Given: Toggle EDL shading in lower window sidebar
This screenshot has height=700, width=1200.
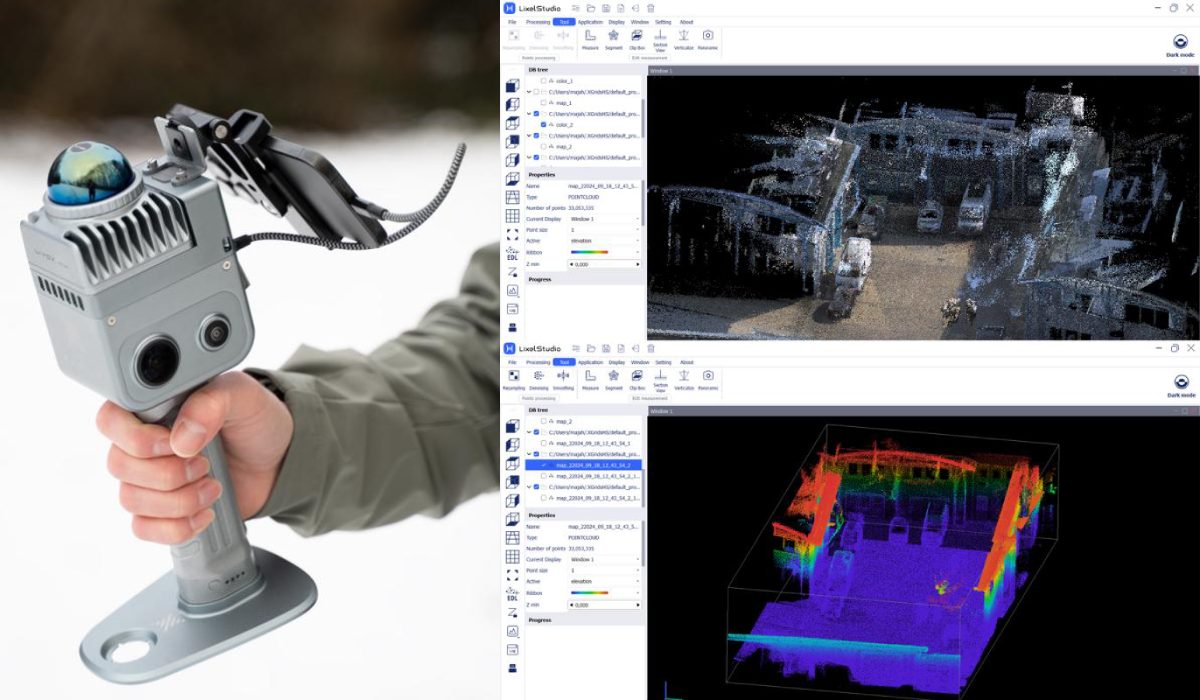Looking at the screenshot, I should (512, 594).
